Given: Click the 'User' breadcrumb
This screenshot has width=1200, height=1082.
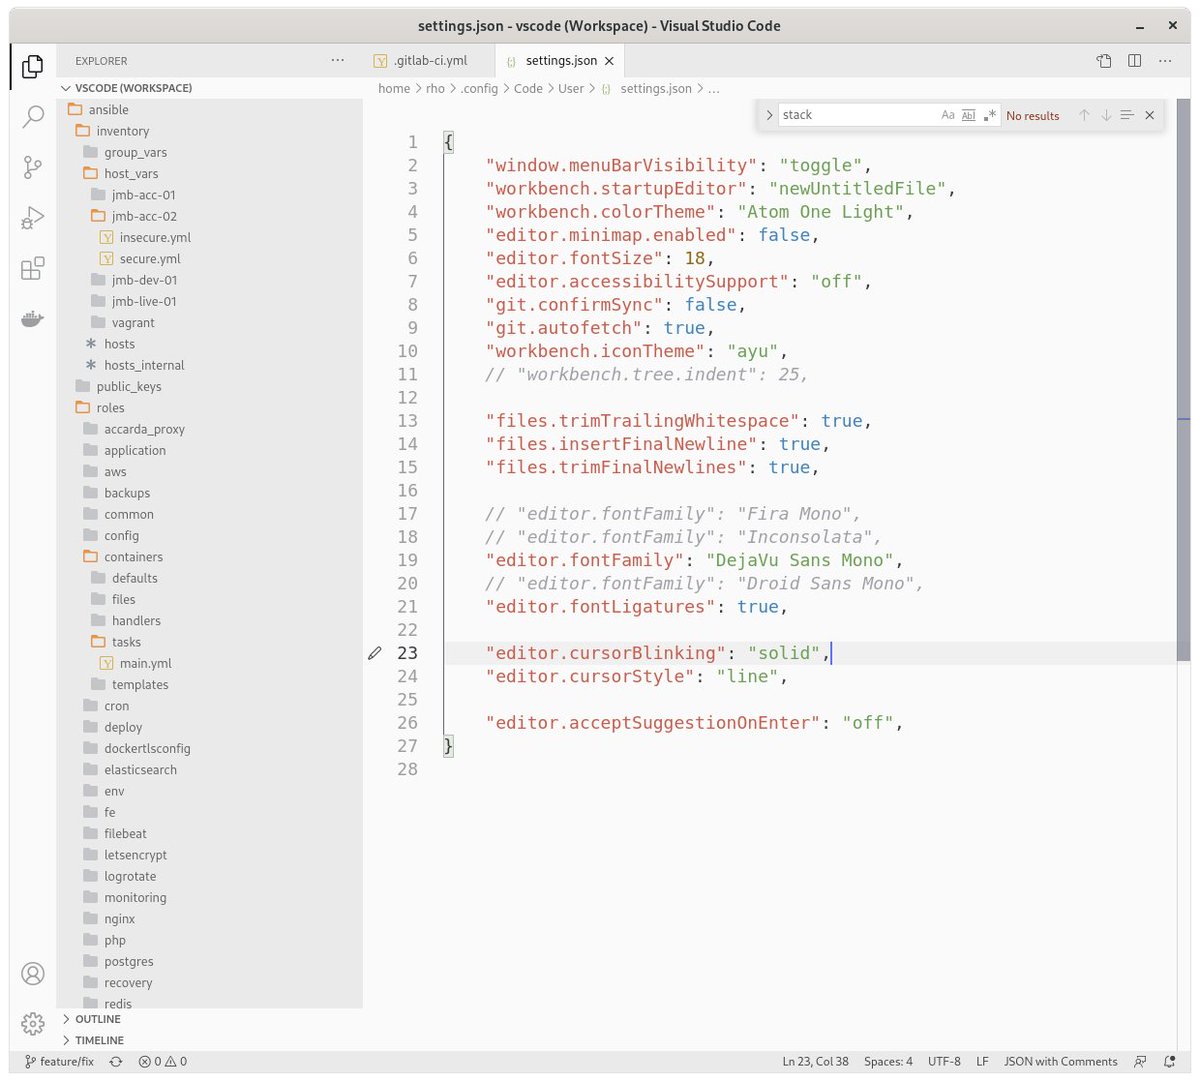Looking at the screenshot, I should tap(571, 89).
